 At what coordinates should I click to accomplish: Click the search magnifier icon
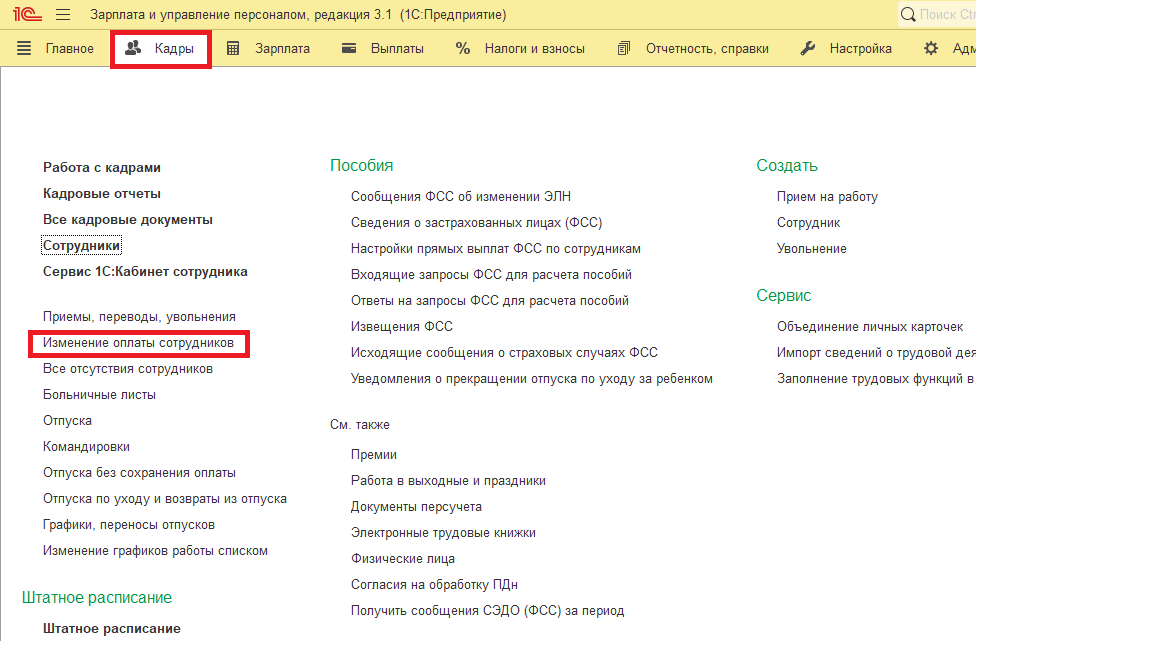point(908,14)
